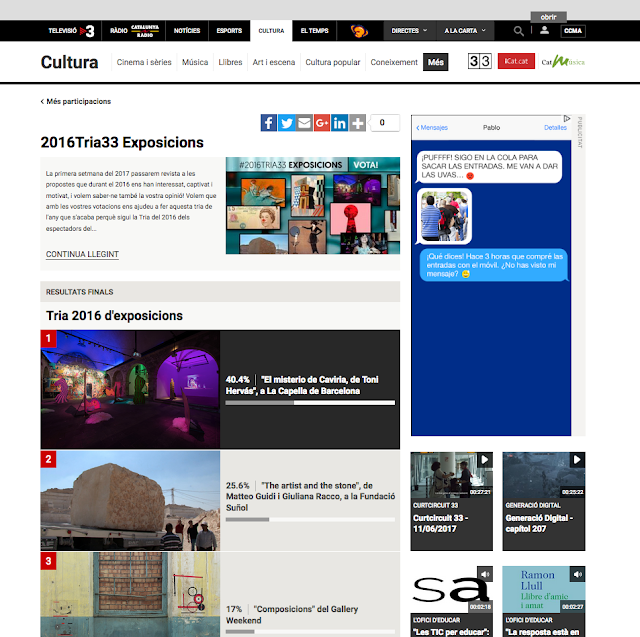This screenshot has height=637, width=640.
Task: Open the AdChoices triangle icon on advertisement
Action: 567,118
